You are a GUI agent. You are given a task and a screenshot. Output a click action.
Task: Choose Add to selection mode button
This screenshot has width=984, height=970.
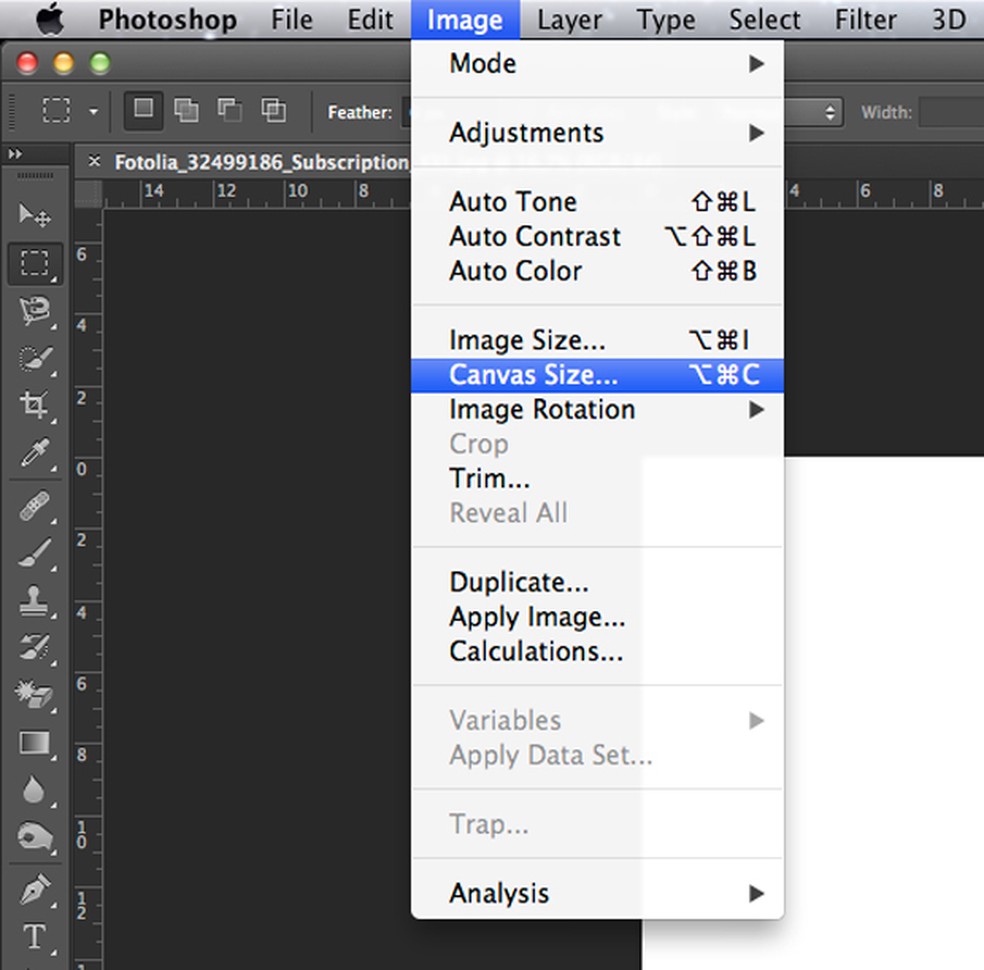(x=186, y=110)
